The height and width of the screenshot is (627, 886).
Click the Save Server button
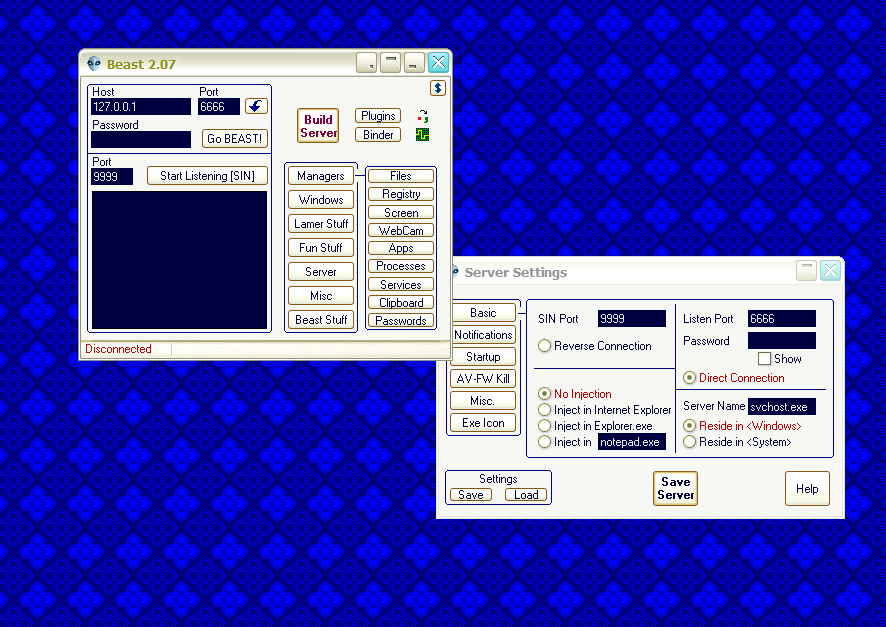click(x=675, y=488)
